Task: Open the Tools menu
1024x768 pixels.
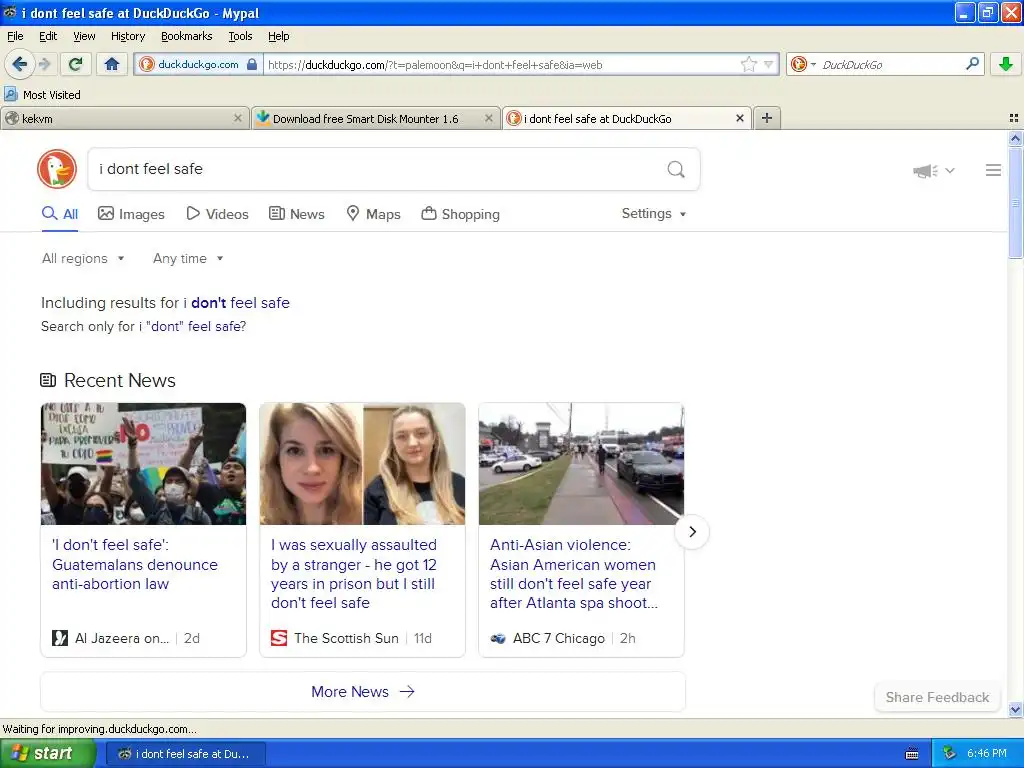Action: [240, 36]
